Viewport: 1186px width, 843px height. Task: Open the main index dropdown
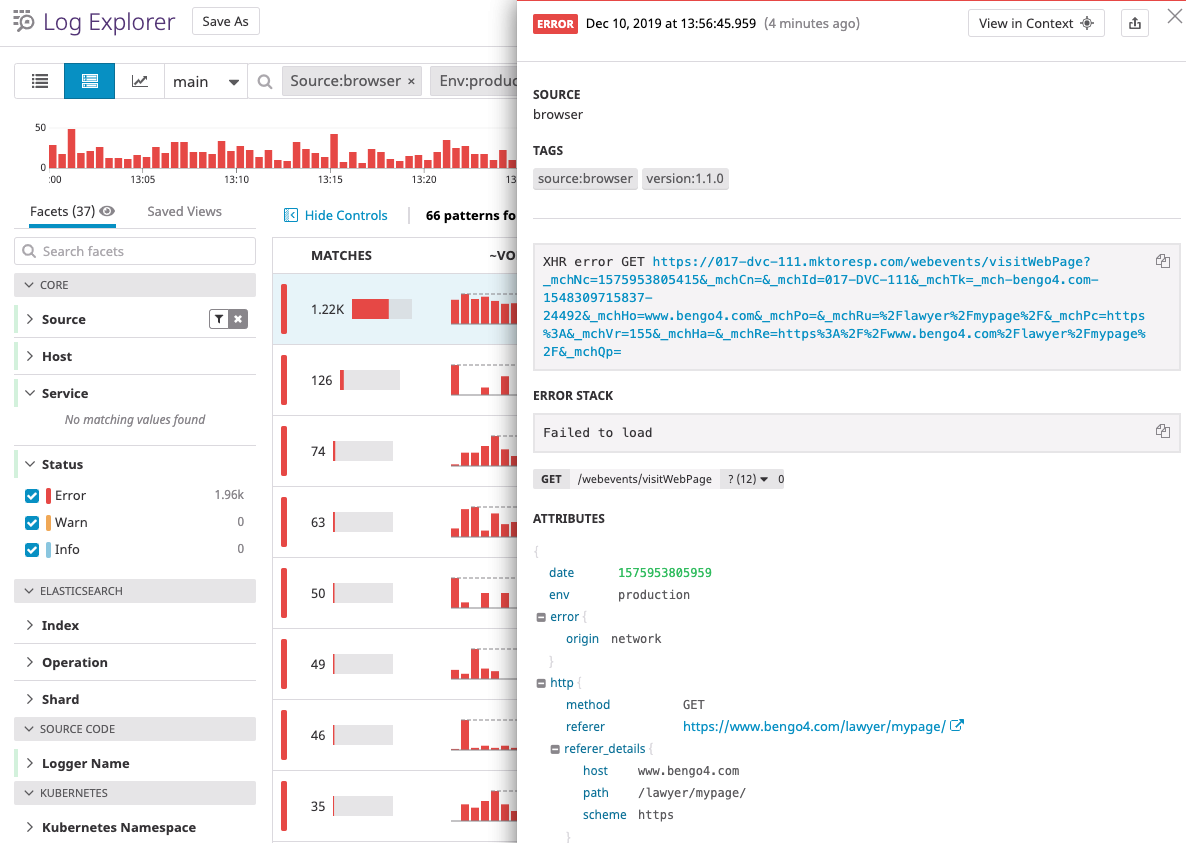coord(206,82)
